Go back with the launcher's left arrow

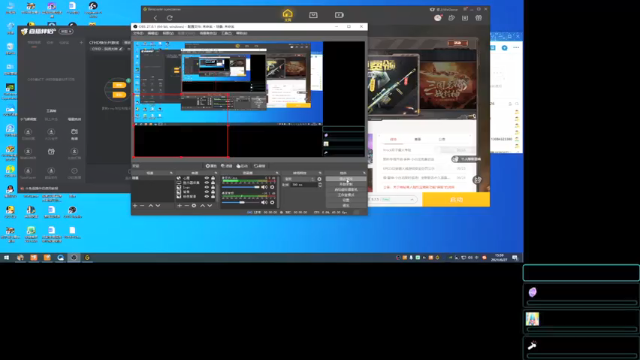[155, 18]
